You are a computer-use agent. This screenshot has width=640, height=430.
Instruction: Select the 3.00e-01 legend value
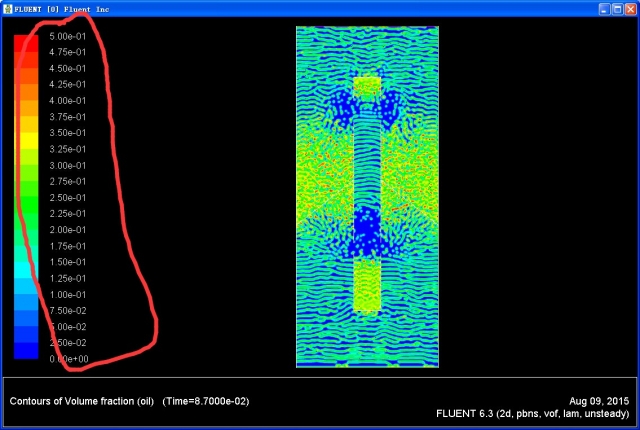(68, 165)
